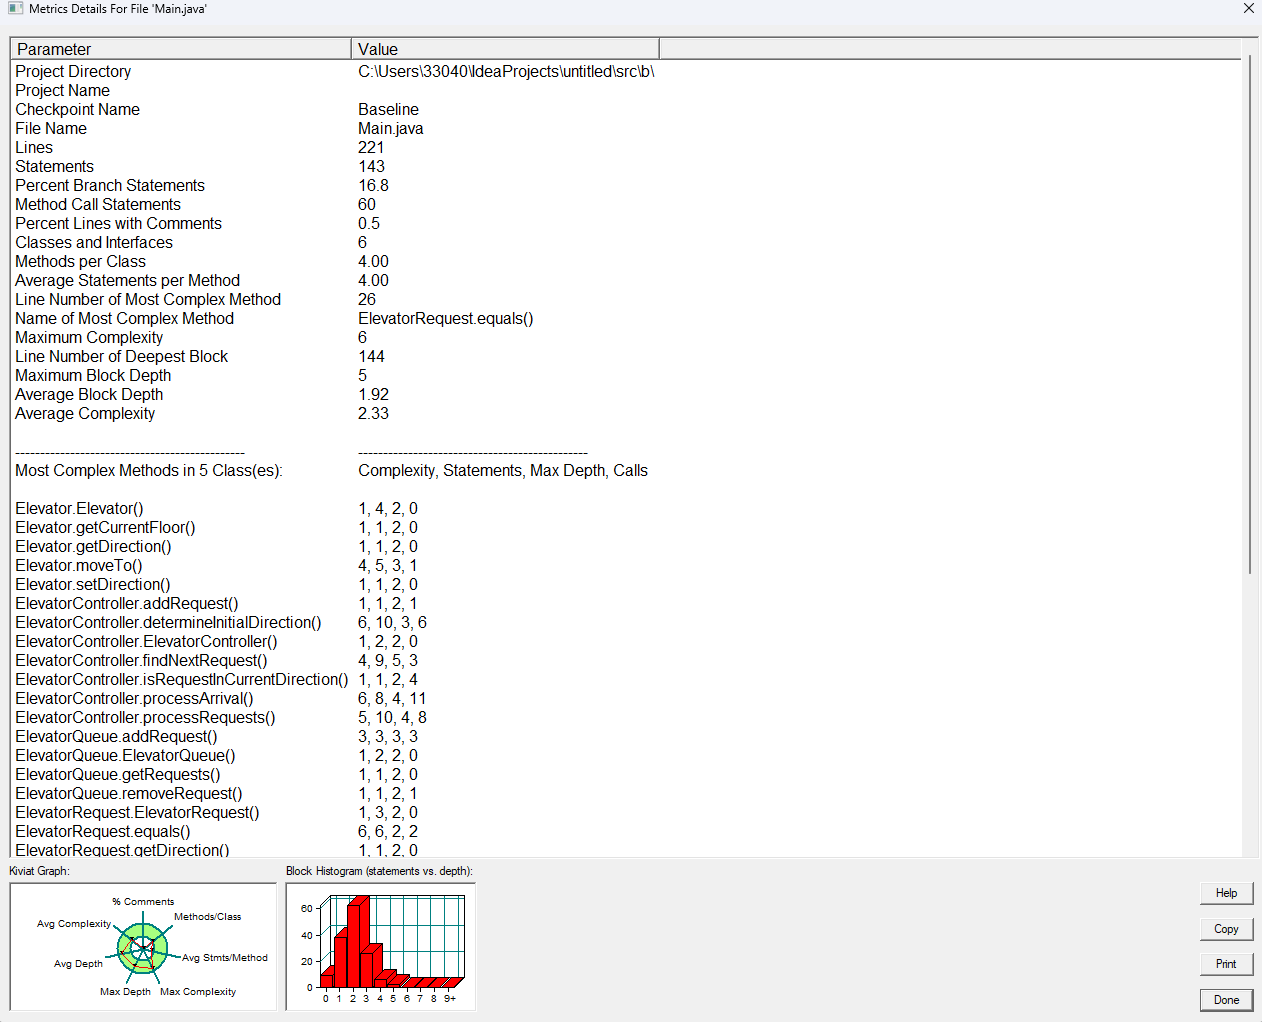Viewport: 1262px width, 1022px height.
Task: Select Classes and Interfaces row
Action: [335, 243]
